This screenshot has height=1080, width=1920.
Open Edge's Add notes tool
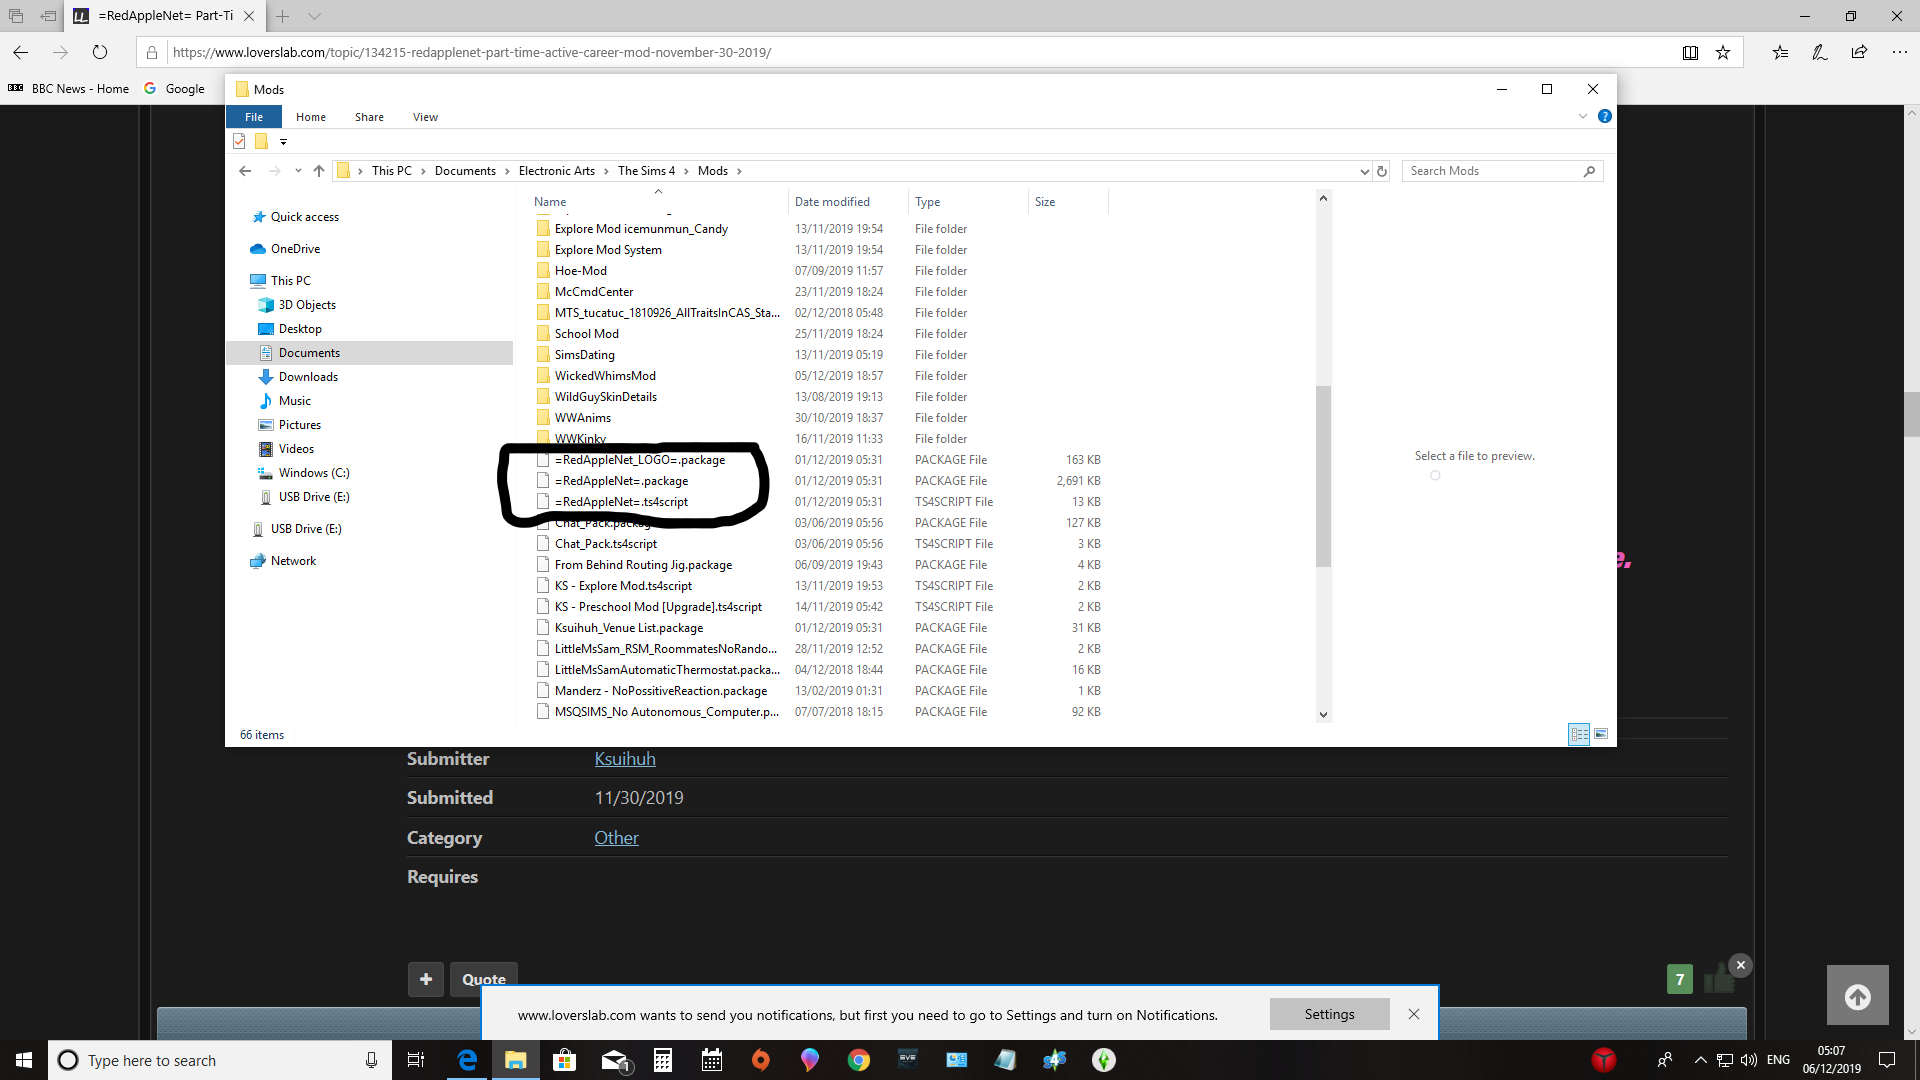coord(1820,52)
